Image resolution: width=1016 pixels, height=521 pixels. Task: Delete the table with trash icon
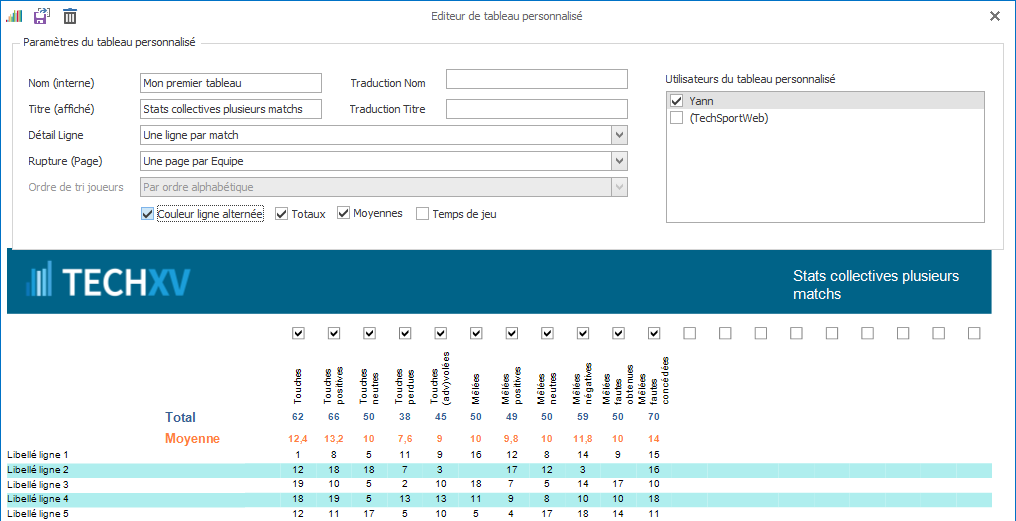pos(70,16)
